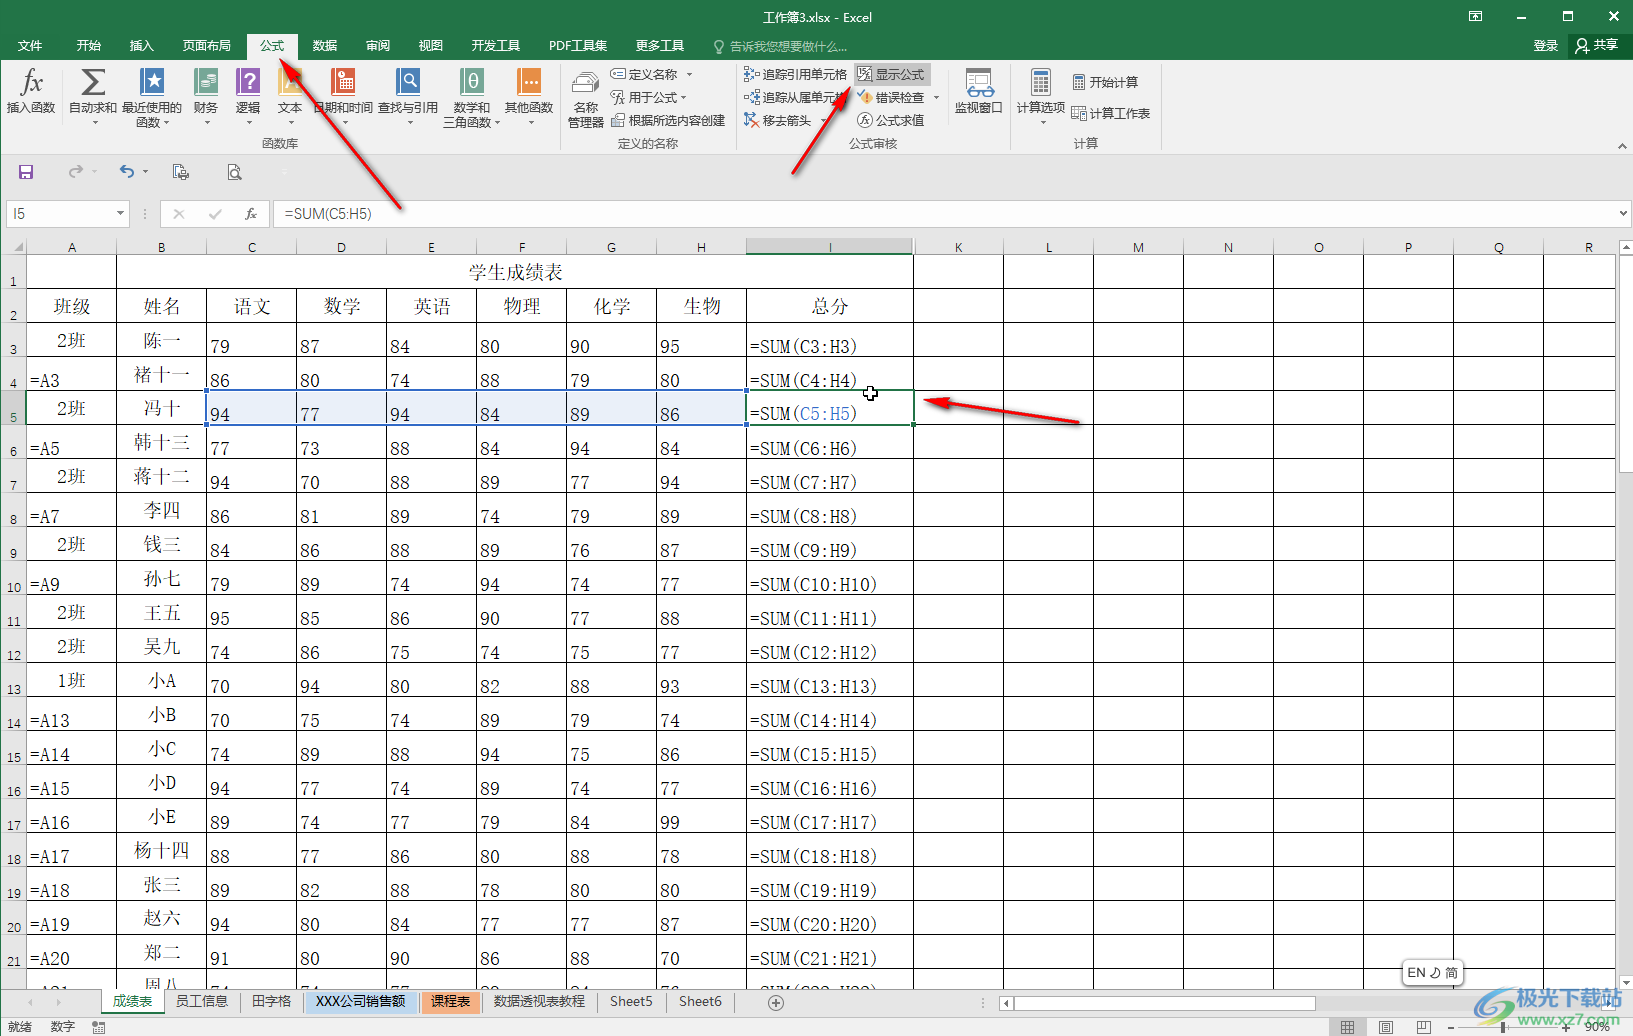Screen dimensions: 1633x1036
Task: Expand the Define Name 定义名称 dropdown arrow
Action: (689, 74)
